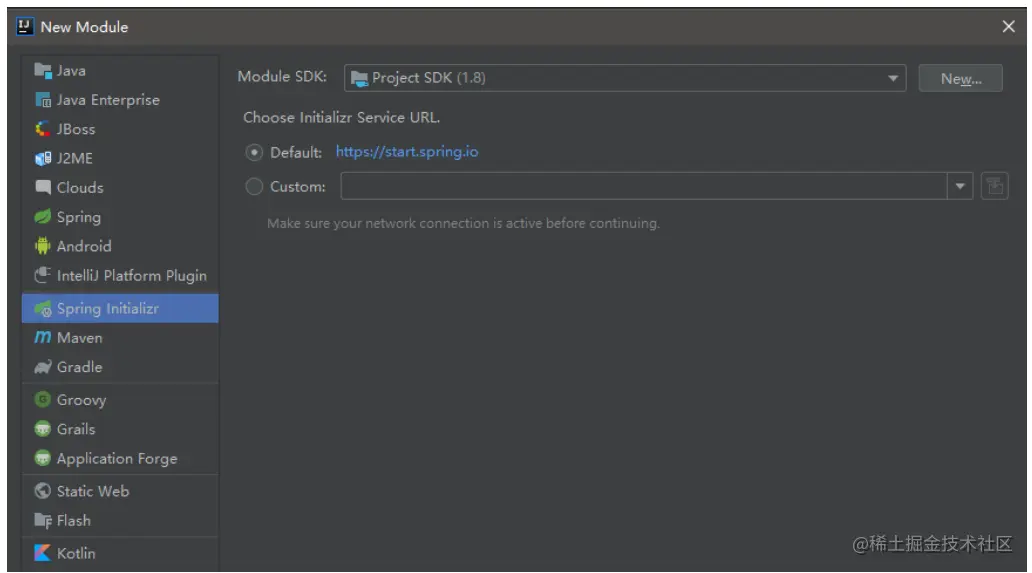Expand the Custom URL history dropdown arrow
1032x573 pixels.
(x=960, y=186)
